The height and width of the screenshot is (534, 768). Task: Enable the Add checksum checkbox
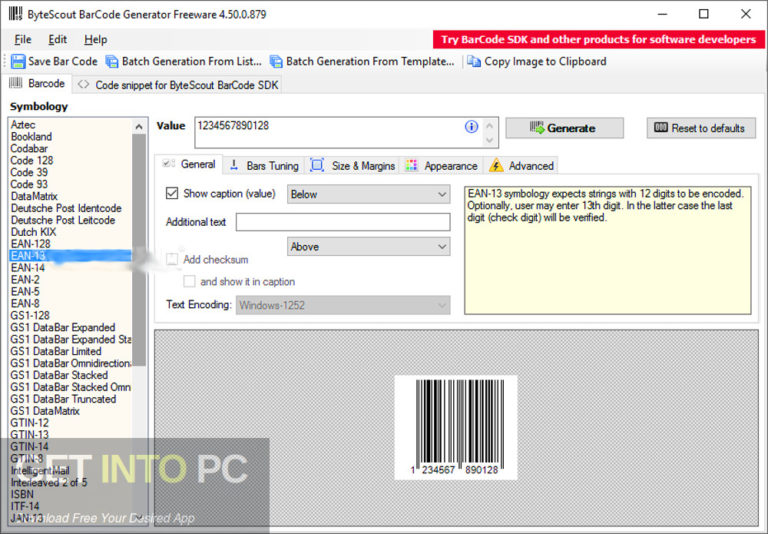coord(172,259)
